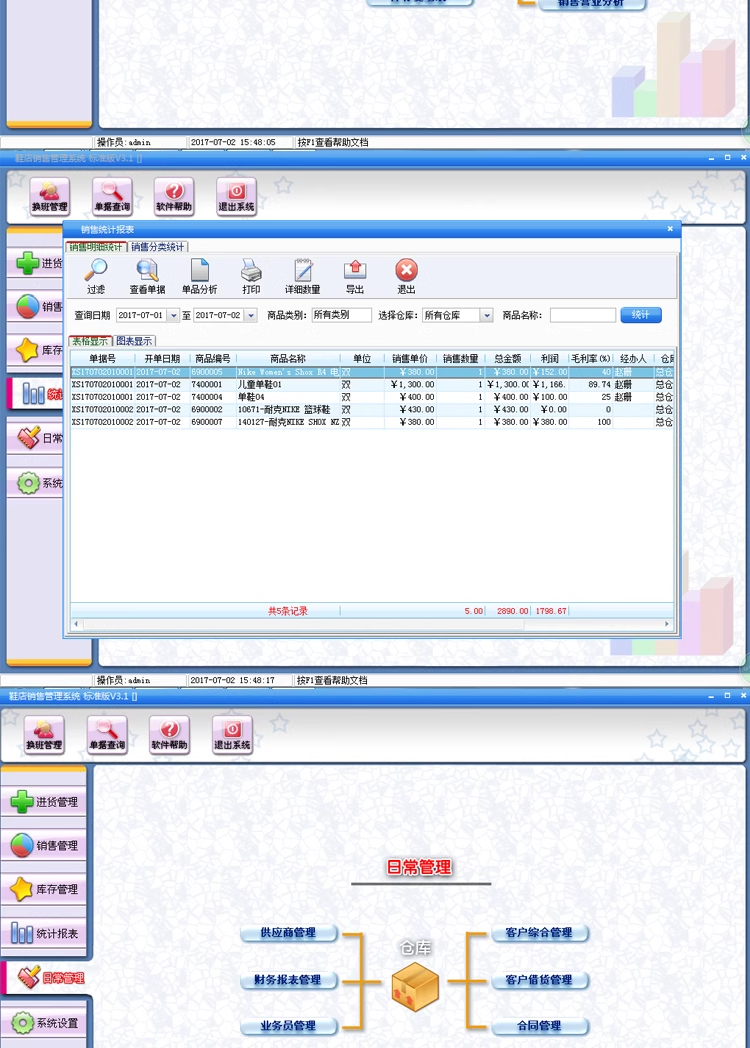Open 业务员管理
This screenshot has height=1048, width=750.
[x=288, y=1025]
